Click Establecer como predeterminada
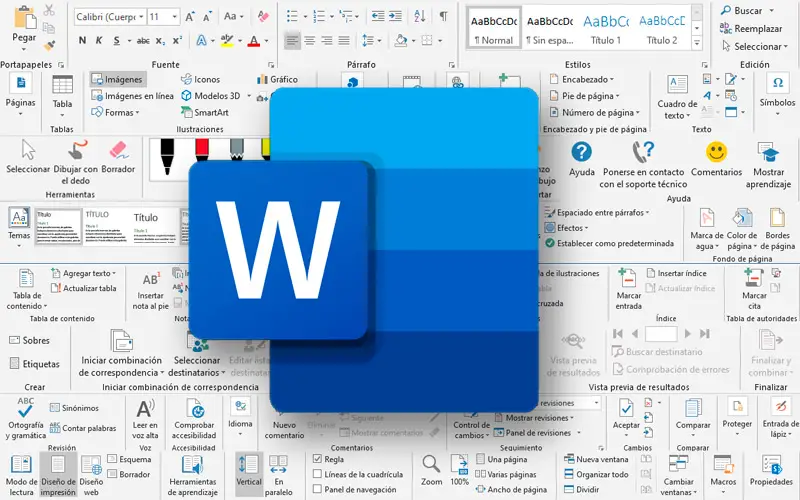Image resolution: width=800 pixels, height=500 pixels. pyautogui.click(x=609, y=243)
